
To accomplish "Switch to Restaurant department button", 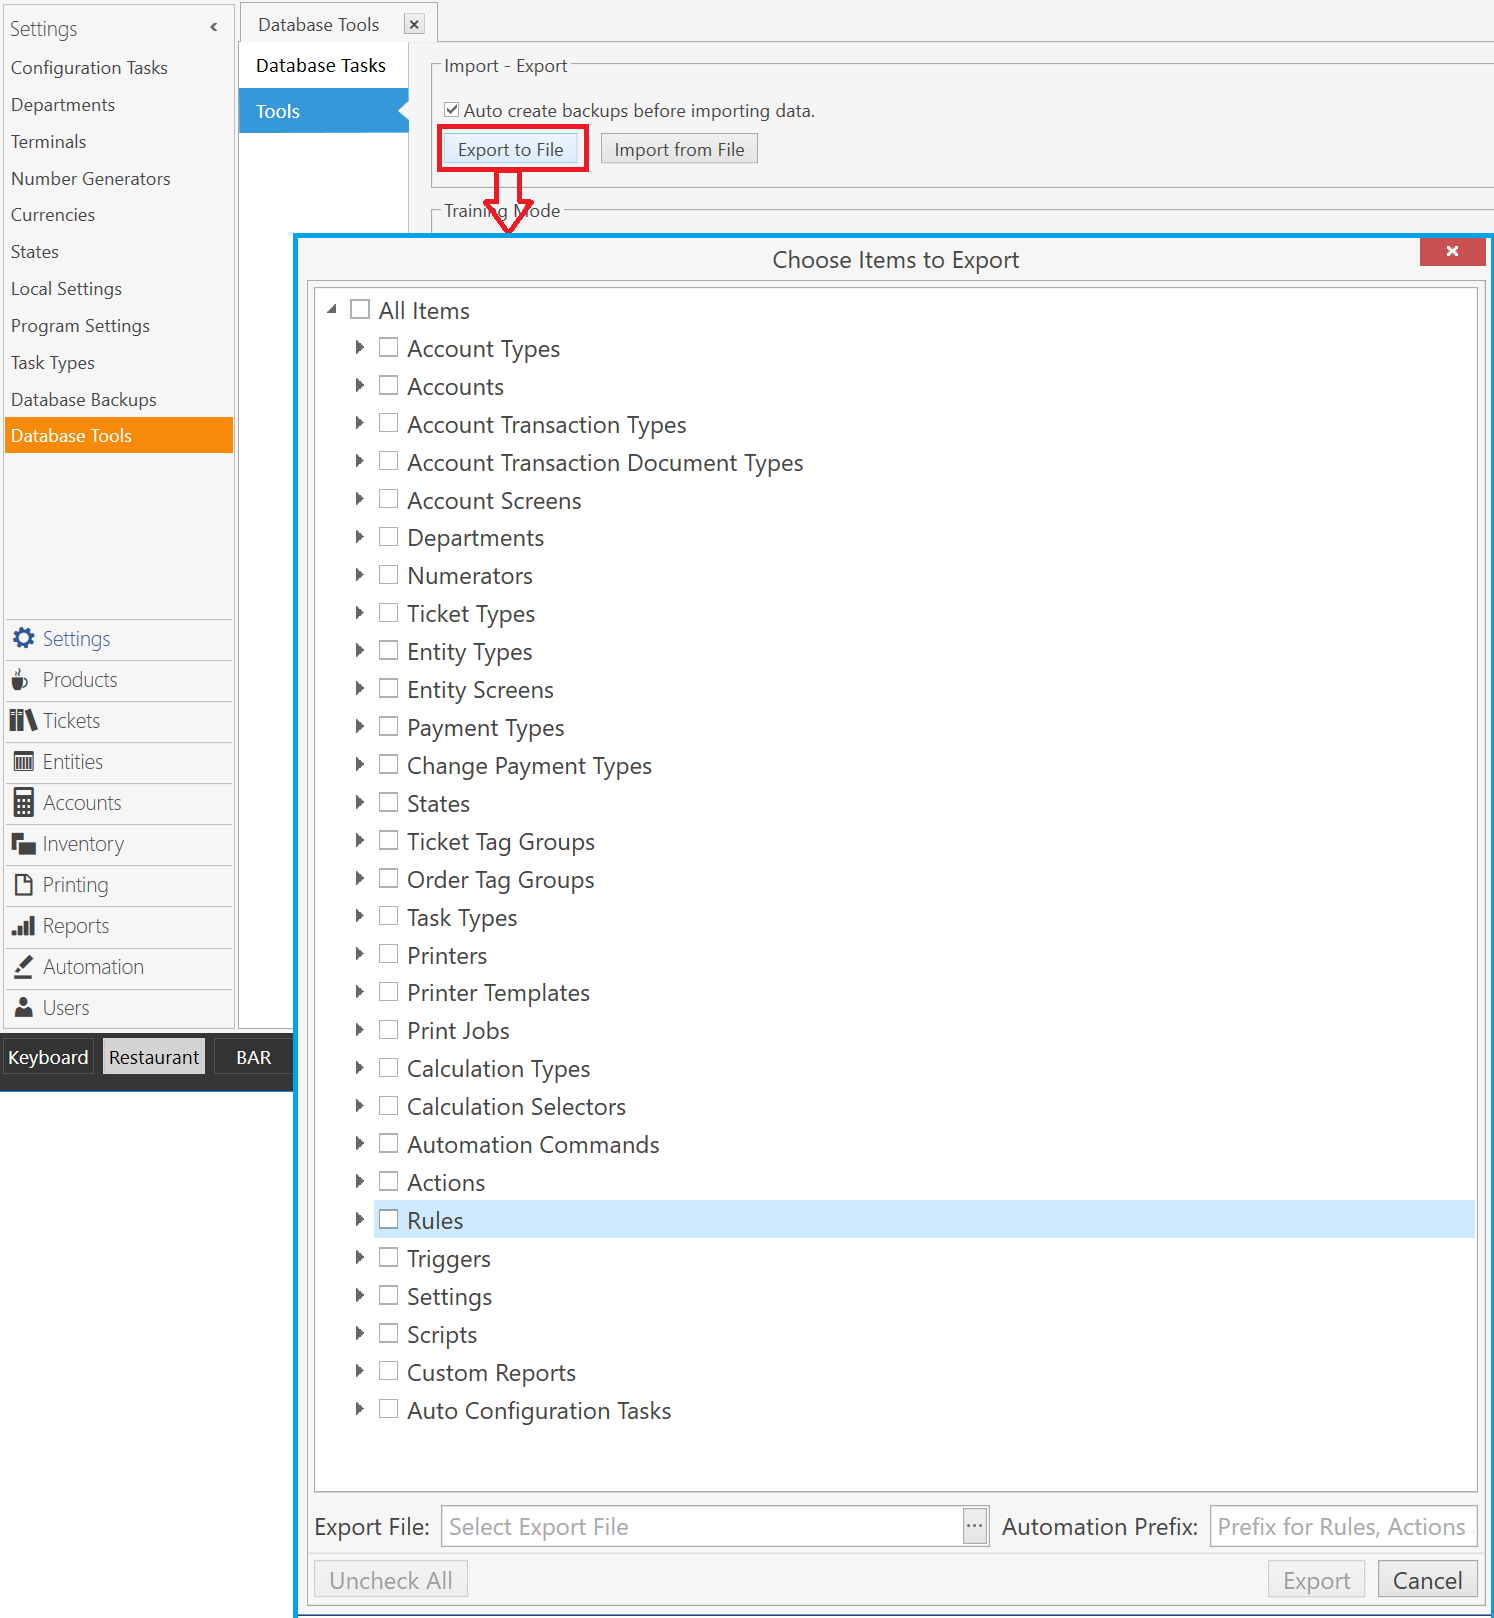I will pyautogui.click(x=154, y=1057).
